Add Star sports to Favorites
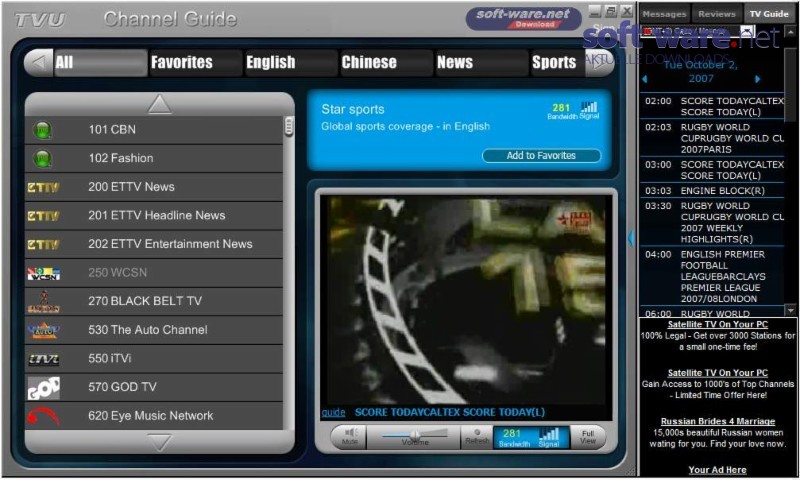The image size is (800, 480). click(541, 156)
